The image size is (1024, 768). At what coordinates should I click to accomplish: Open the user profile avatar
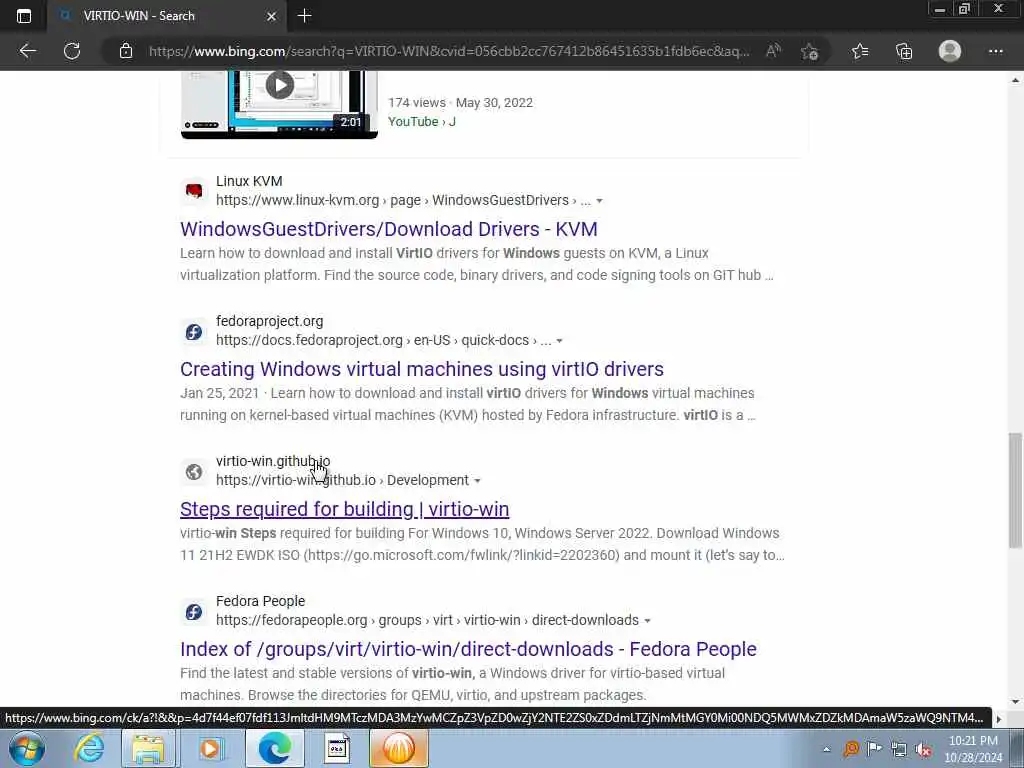point(950,51)
